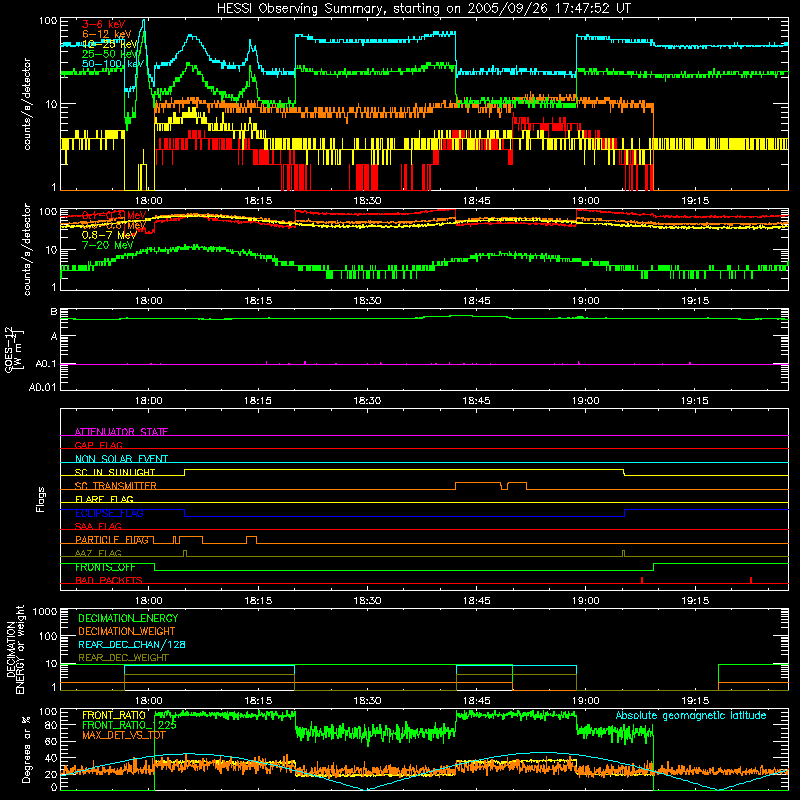This screenshot has width=800, height=800.
Task: Select the SC_IN_SUNLIGHT flag label
Action: point(115,472)
